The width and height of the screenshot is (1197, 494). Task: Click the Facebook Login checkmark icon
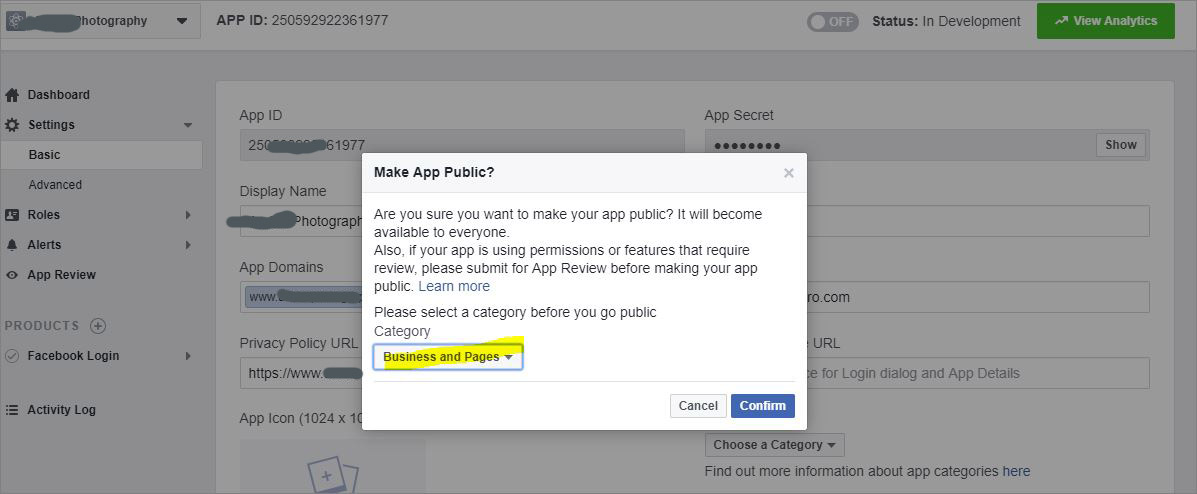coord(11,356)
